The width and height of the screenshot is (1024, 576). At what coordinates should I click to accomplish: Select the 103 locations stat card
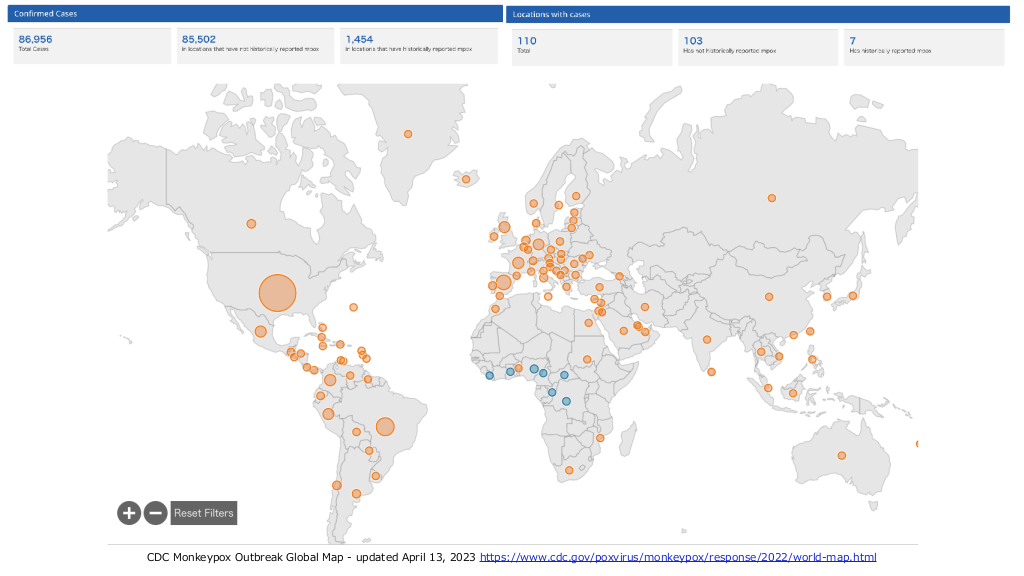(757, 46)
